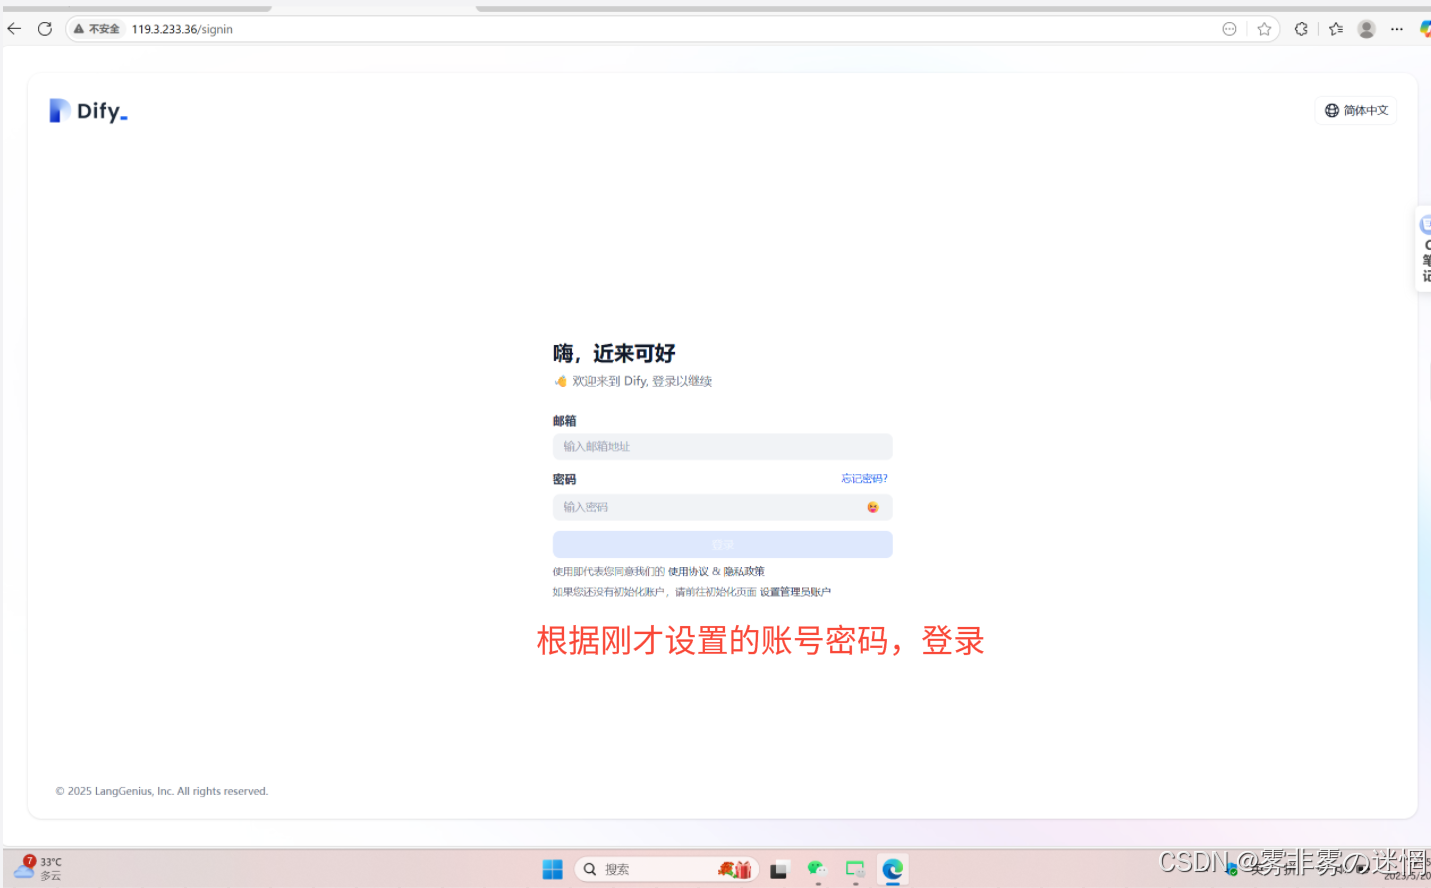Open the 忘记密码? link
The image size is (1431, 888).
coord(864,479)
